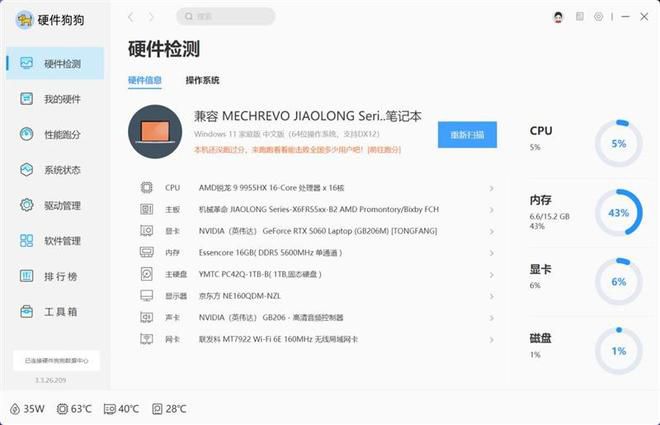Click the Windows 11 家庭版 system text
The width and height of the screenshot is (660, 425).
tap(287, 134)
